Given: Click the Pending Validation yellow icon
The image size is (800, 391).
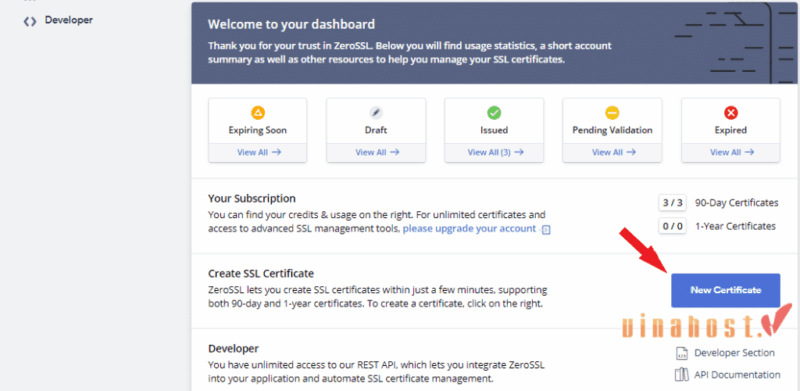Looking at the screenshot, I should (x=612, y=113).
